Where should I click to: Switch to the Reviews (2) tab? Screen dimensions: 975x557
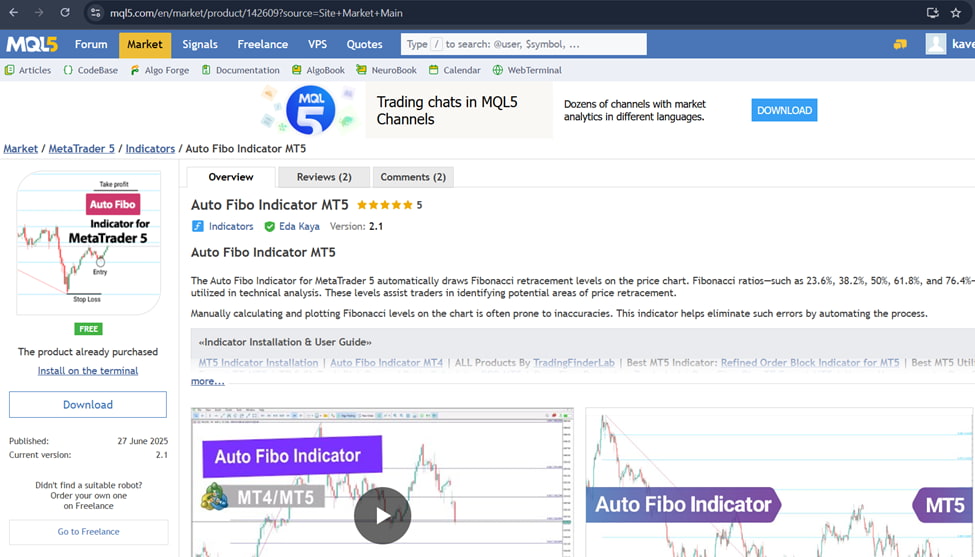(x=324, y=177)
